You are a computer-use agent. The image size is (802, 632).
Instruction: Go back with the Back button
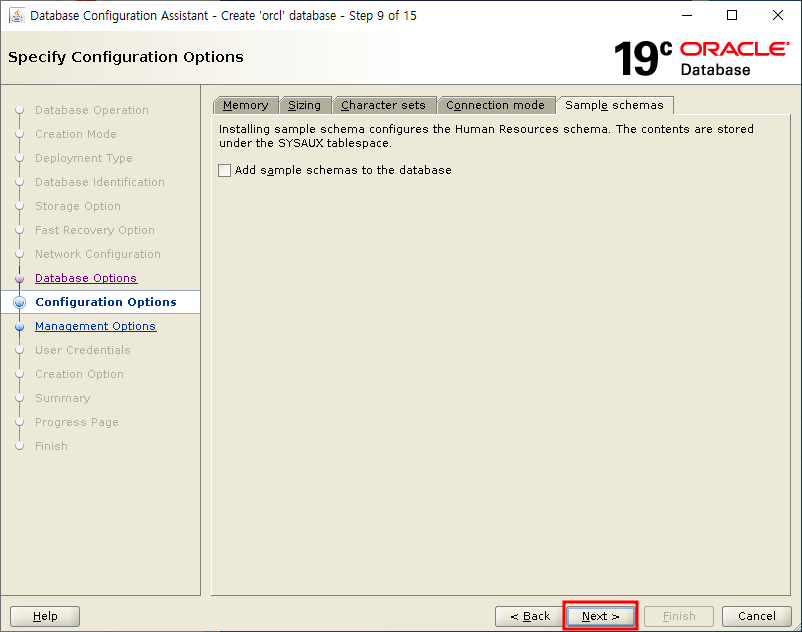529,616
